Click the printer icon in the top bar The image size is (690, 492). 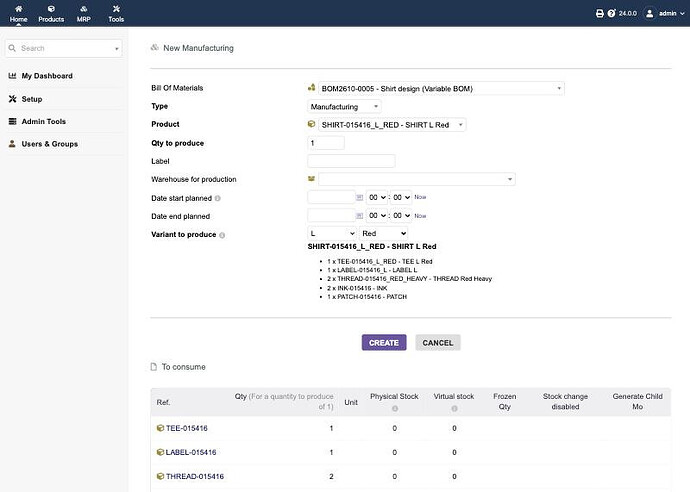coord(599,13)
